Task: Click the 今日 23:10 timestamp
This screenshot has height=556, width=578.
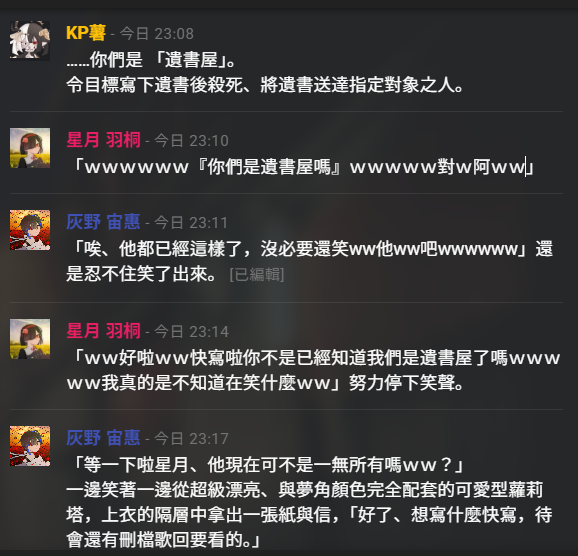Action: coord(191,141)
